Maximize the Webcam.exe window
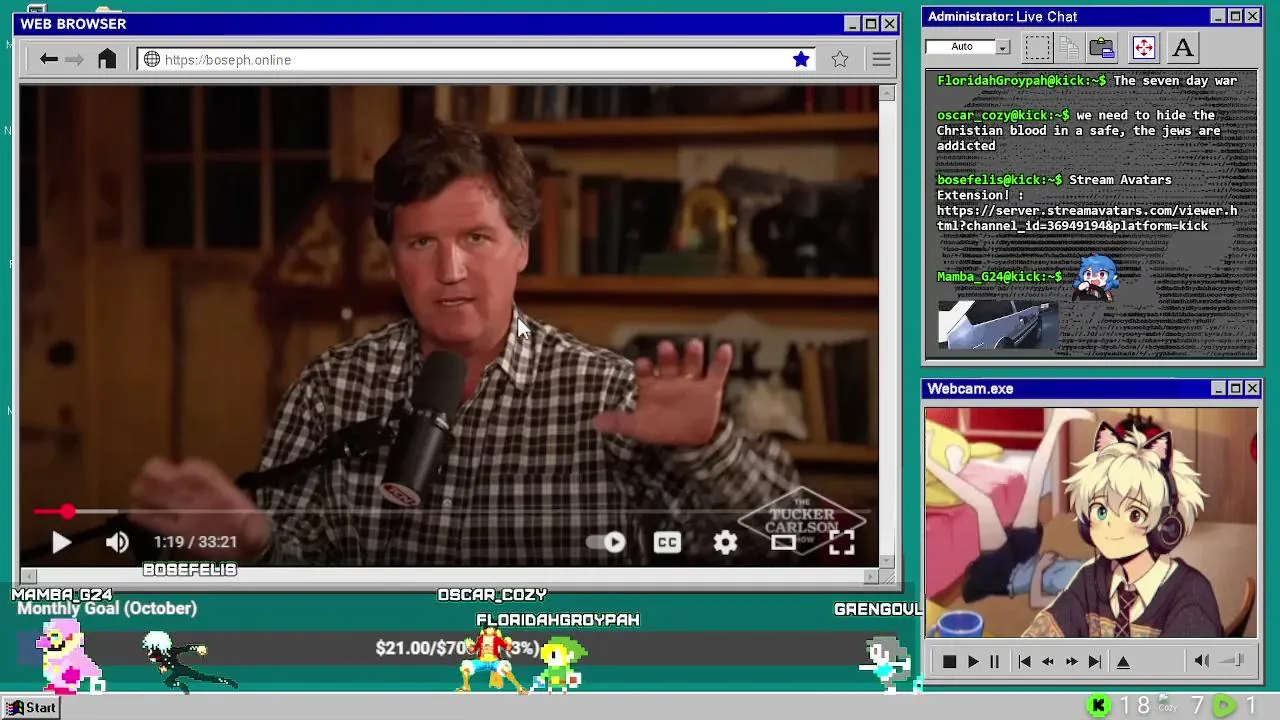Image resolution: width=1280 pixels, height=720 pixels. (x=1235, y=388)
